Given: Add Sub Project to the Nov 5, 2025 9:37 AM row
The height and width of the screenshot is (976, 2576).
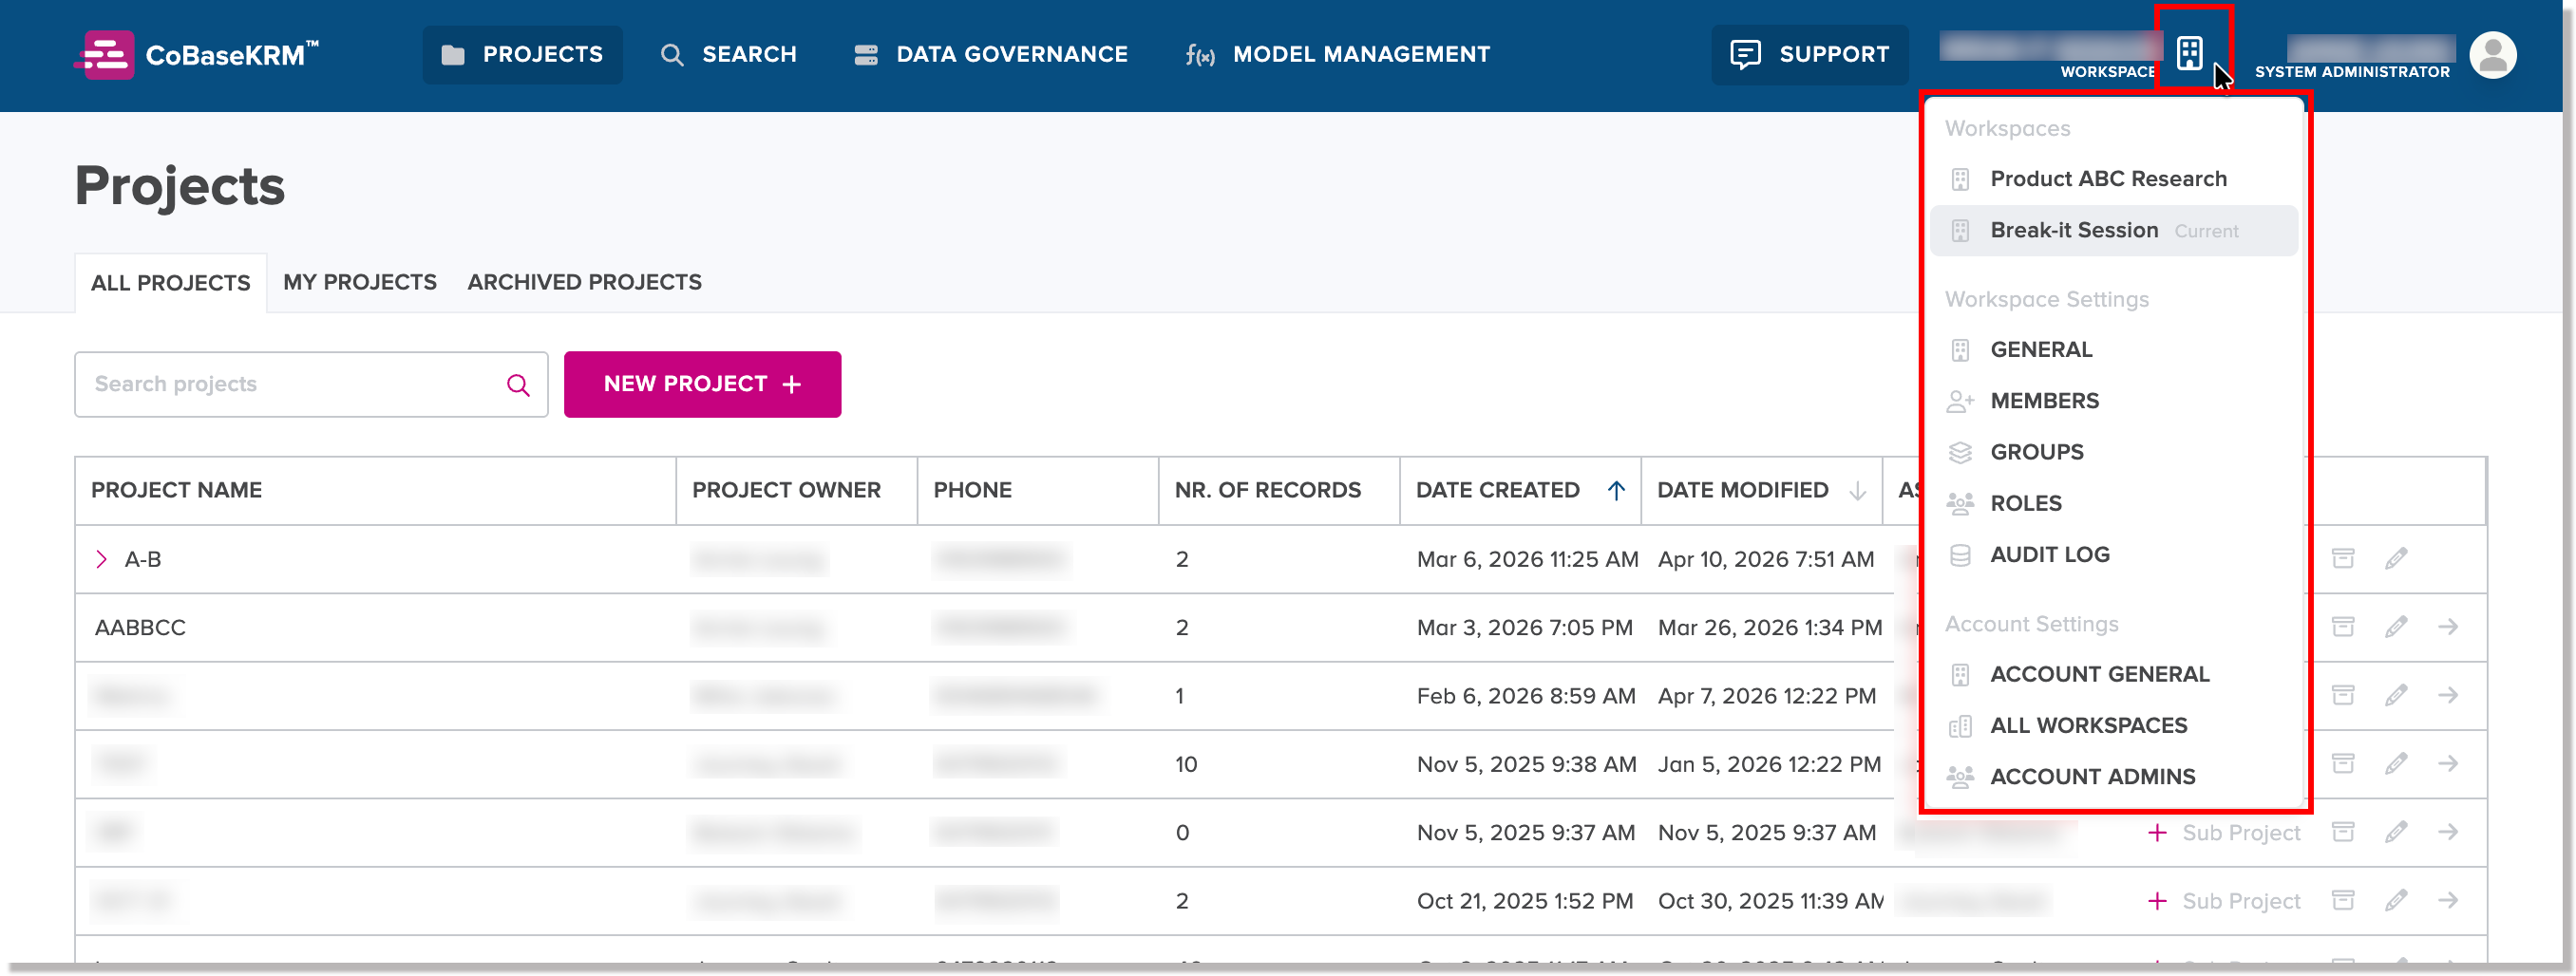Looking at the screenshot, I should (x=2223, y=833).
